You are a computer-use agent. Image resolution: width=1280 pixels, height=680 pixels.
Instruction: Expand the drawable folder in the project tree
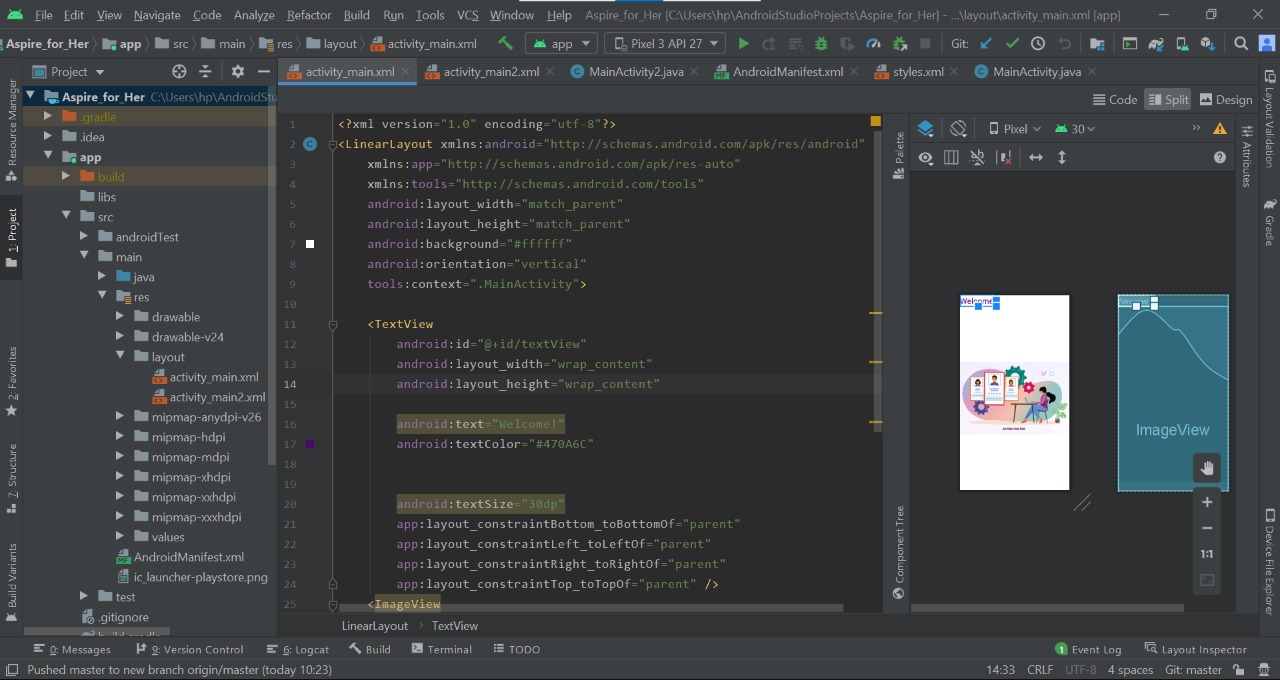click(x=119, y=317)
